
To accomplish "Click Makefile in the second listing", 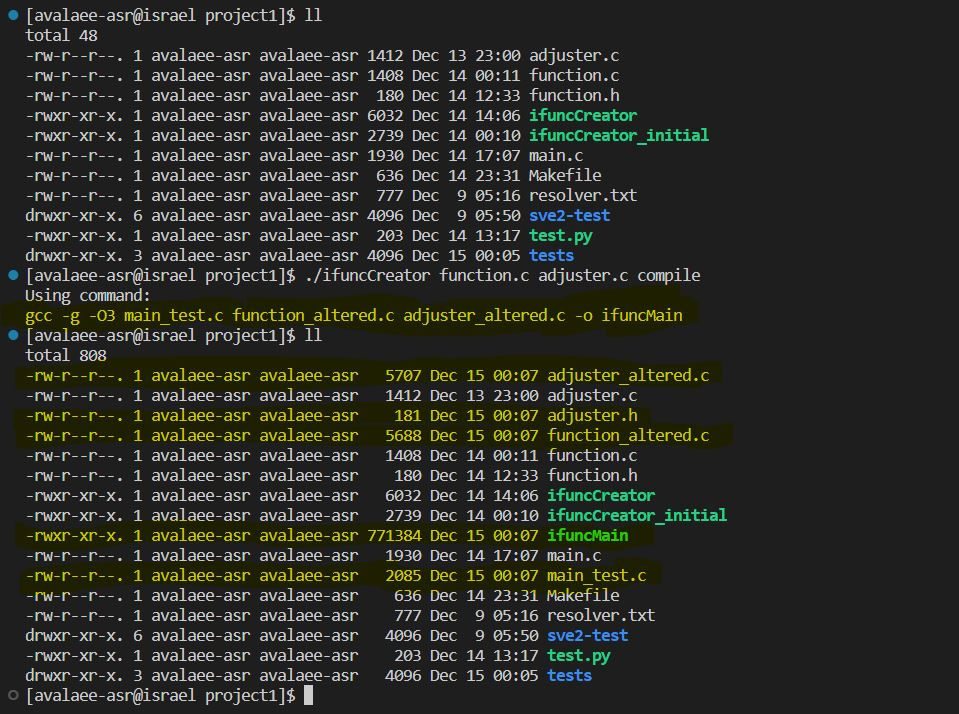I will (x=583, y=595).
